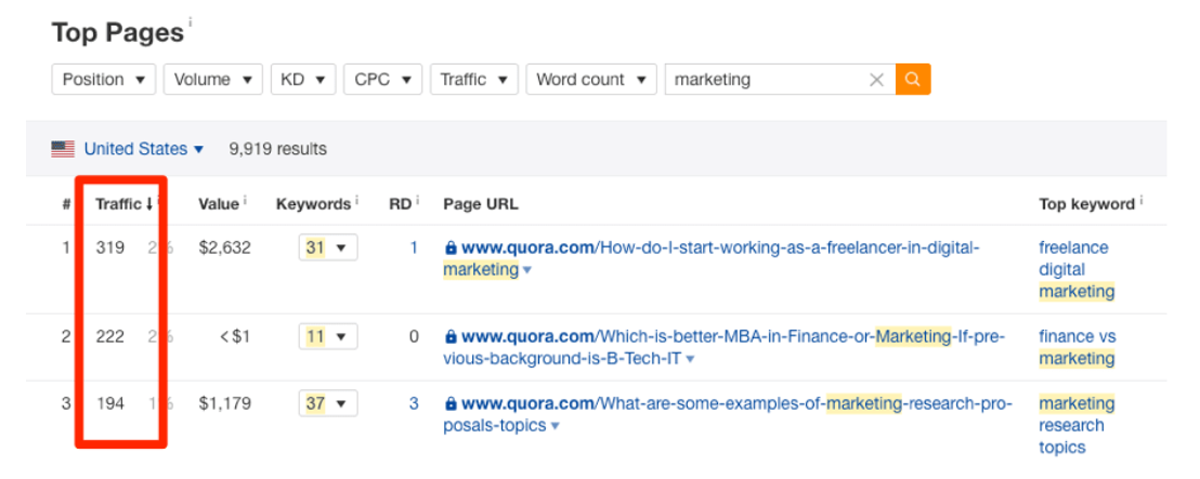This screenshot has width=1200, height=479.
Task: Click the info icon beside RD column
Action: pyautogui.click(x=417, y=201)
